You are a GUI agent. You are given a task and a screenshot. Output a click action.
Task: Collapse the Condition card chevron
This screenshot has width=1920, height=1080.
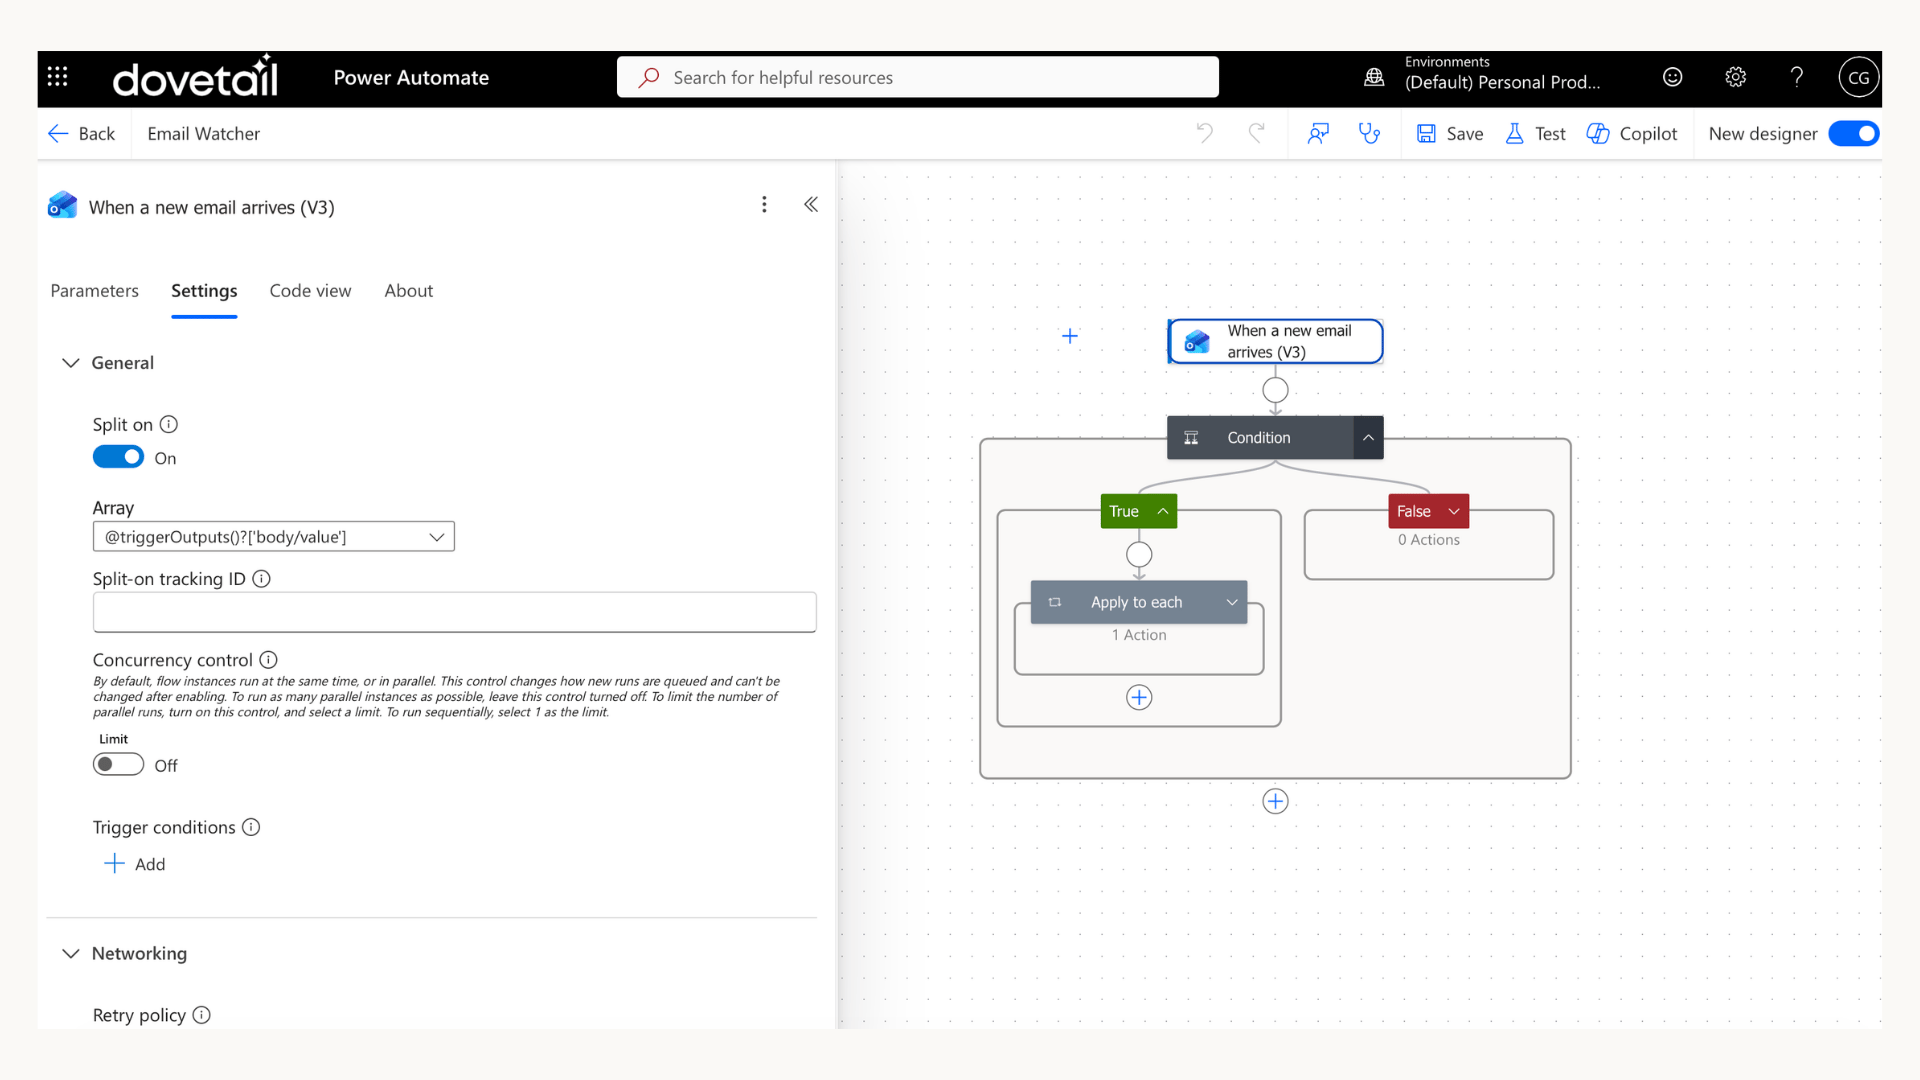point(1368,438)
